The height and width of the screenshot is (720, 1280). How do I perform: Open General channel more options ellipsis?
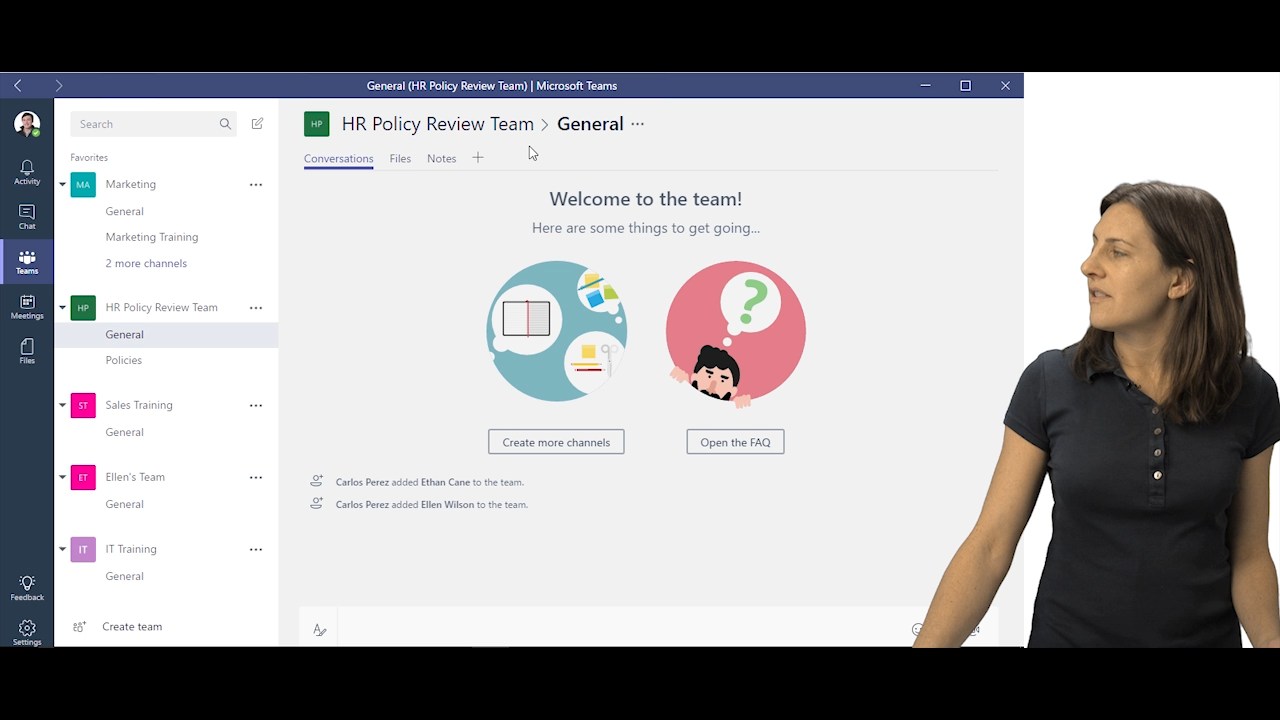[638, 124]
